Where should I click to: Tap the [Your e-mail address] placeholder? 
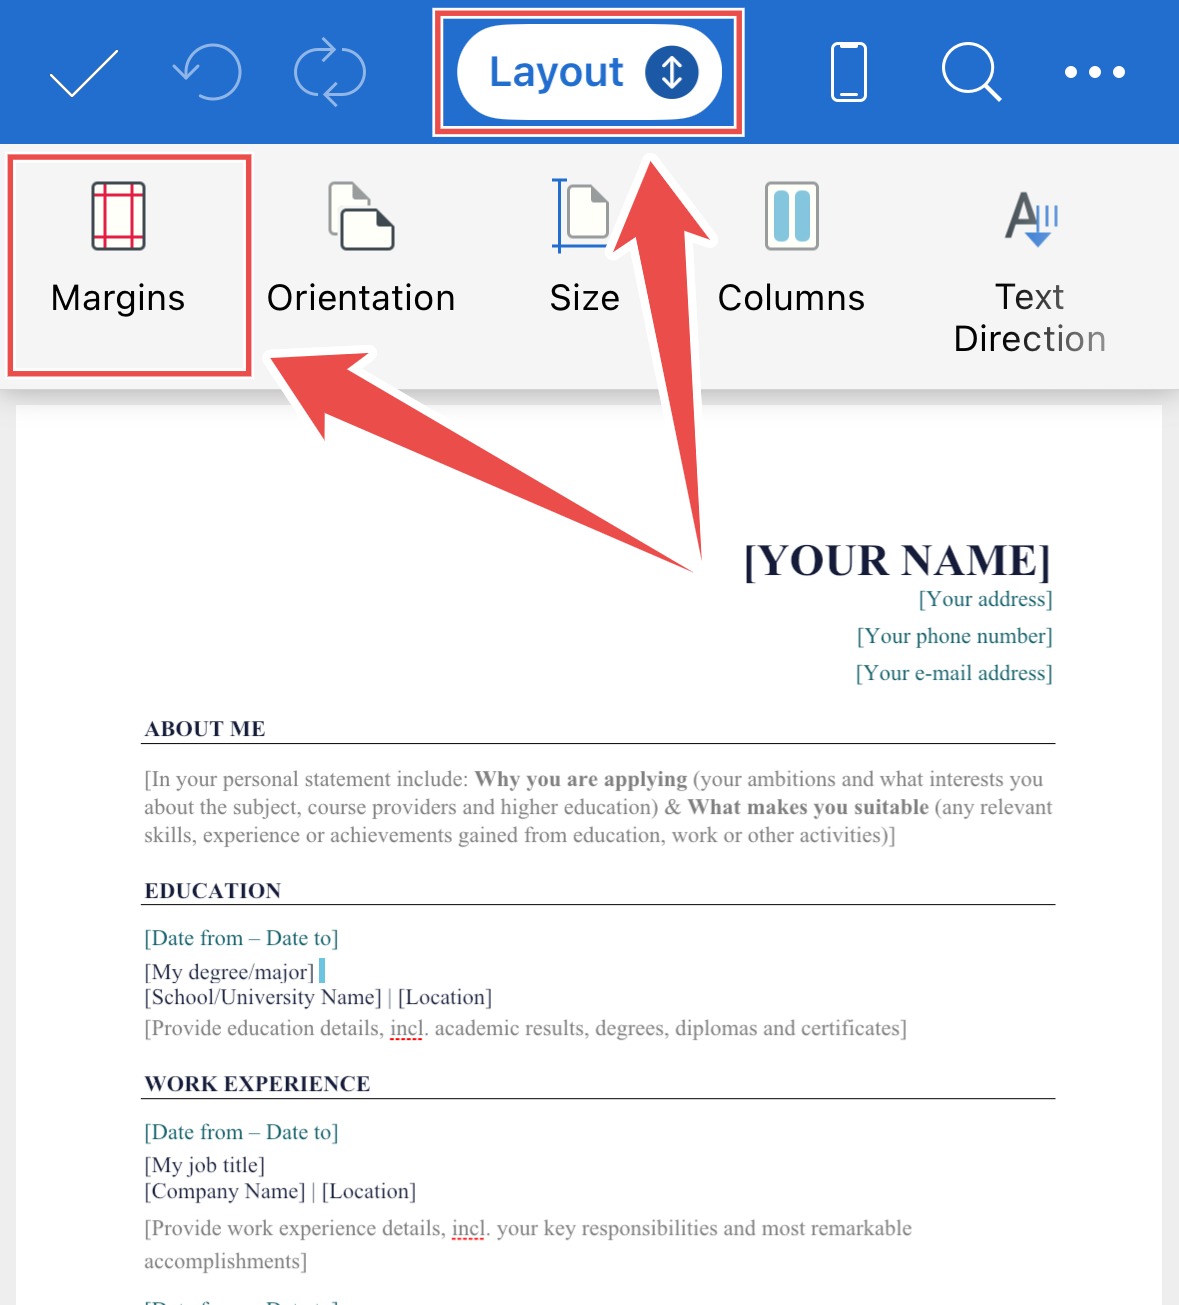tap(954, 673)
